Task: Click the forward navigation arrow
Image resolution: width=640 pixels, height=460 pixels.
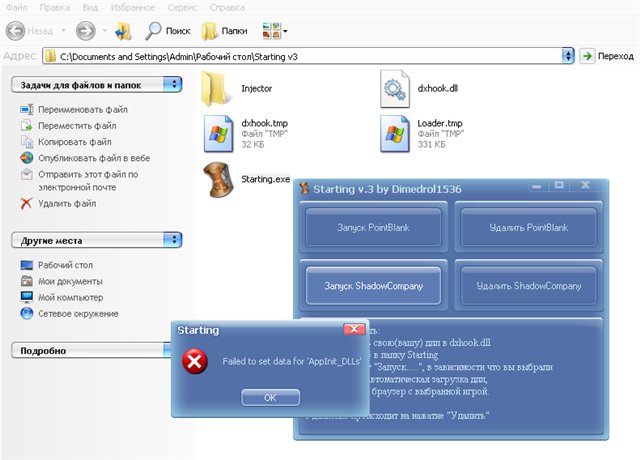Action: tap(86, 31)
